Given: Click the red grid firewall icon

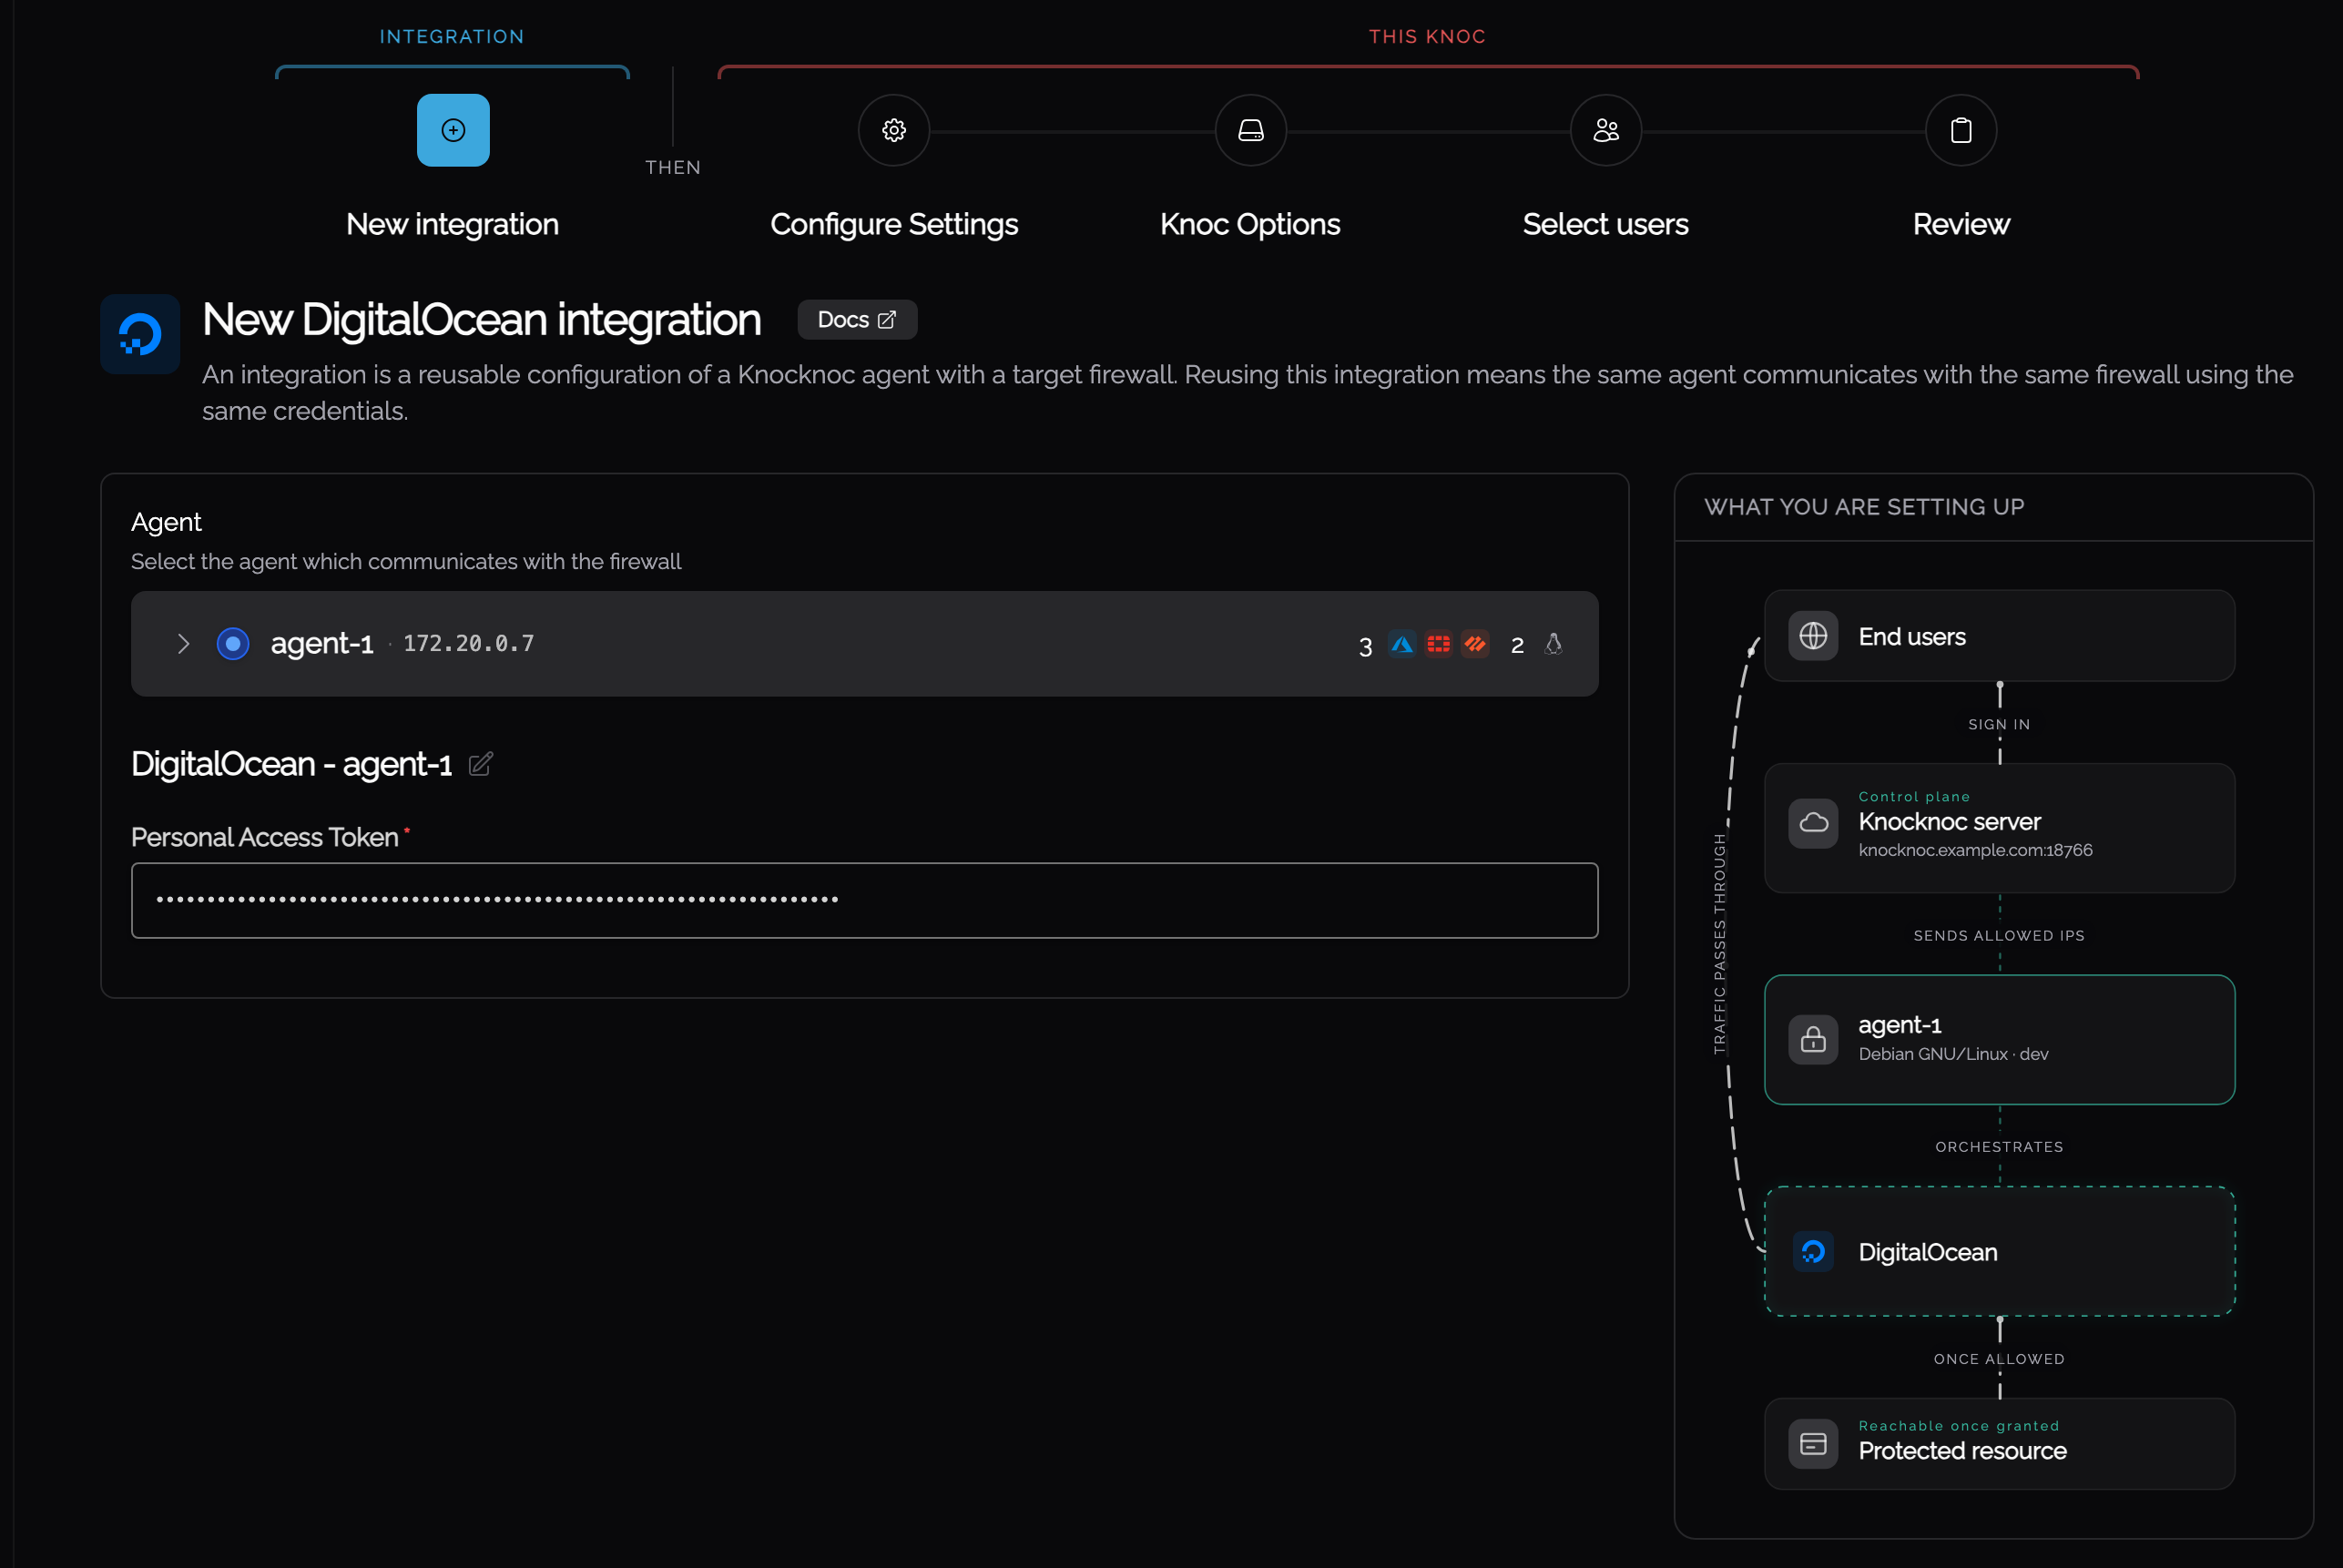Looking at the screenshot, I should pyautogui.click(x=1439, y=644).
